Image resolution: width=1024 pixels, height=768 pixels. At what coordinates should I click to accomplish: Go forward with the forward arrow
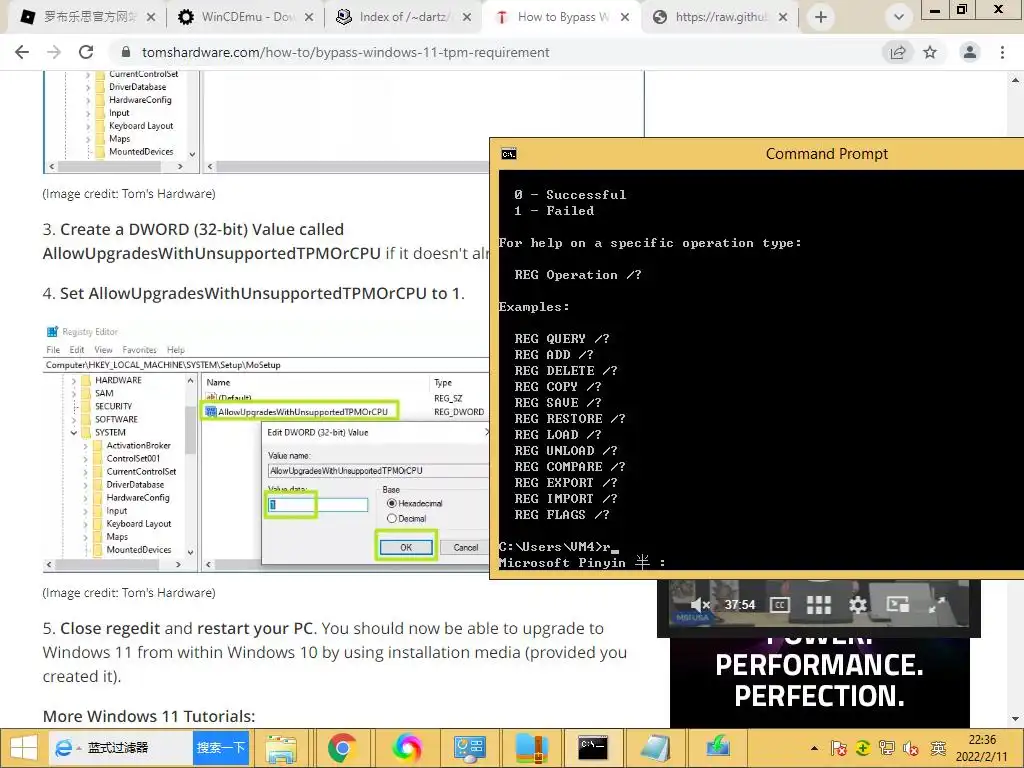pyautogui.click(x=54, y=52)
